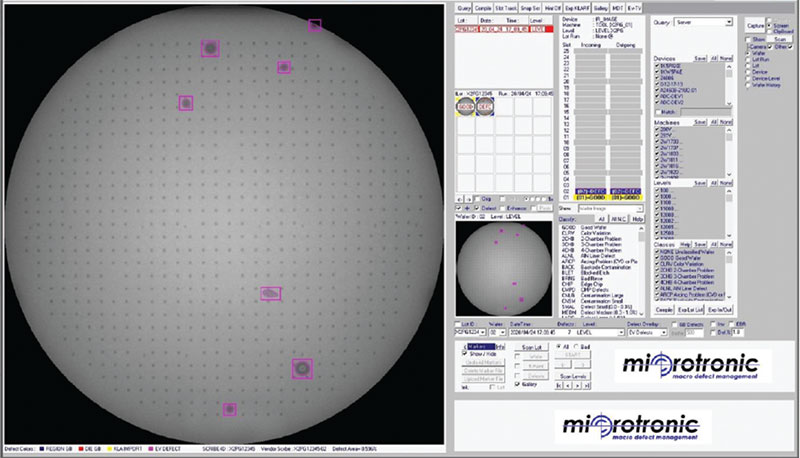Click the Scan Lot button

pyautogui.click(x=532, y=347)
